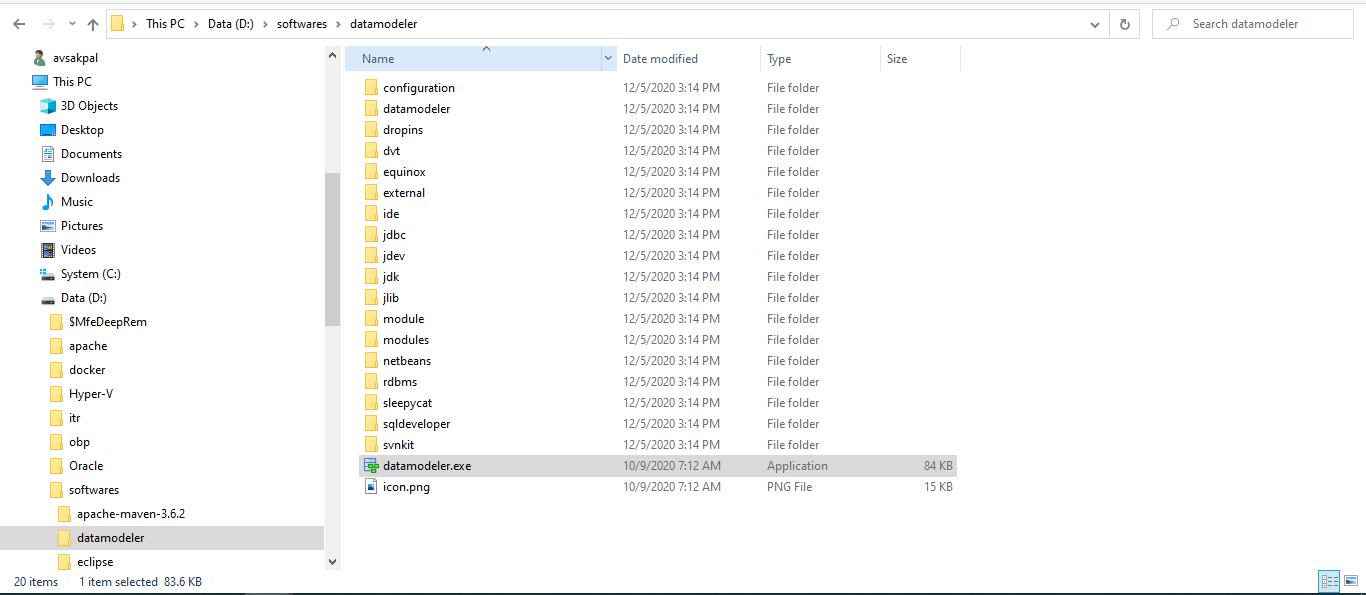Select the equinox folder icon

click(371, 172)
